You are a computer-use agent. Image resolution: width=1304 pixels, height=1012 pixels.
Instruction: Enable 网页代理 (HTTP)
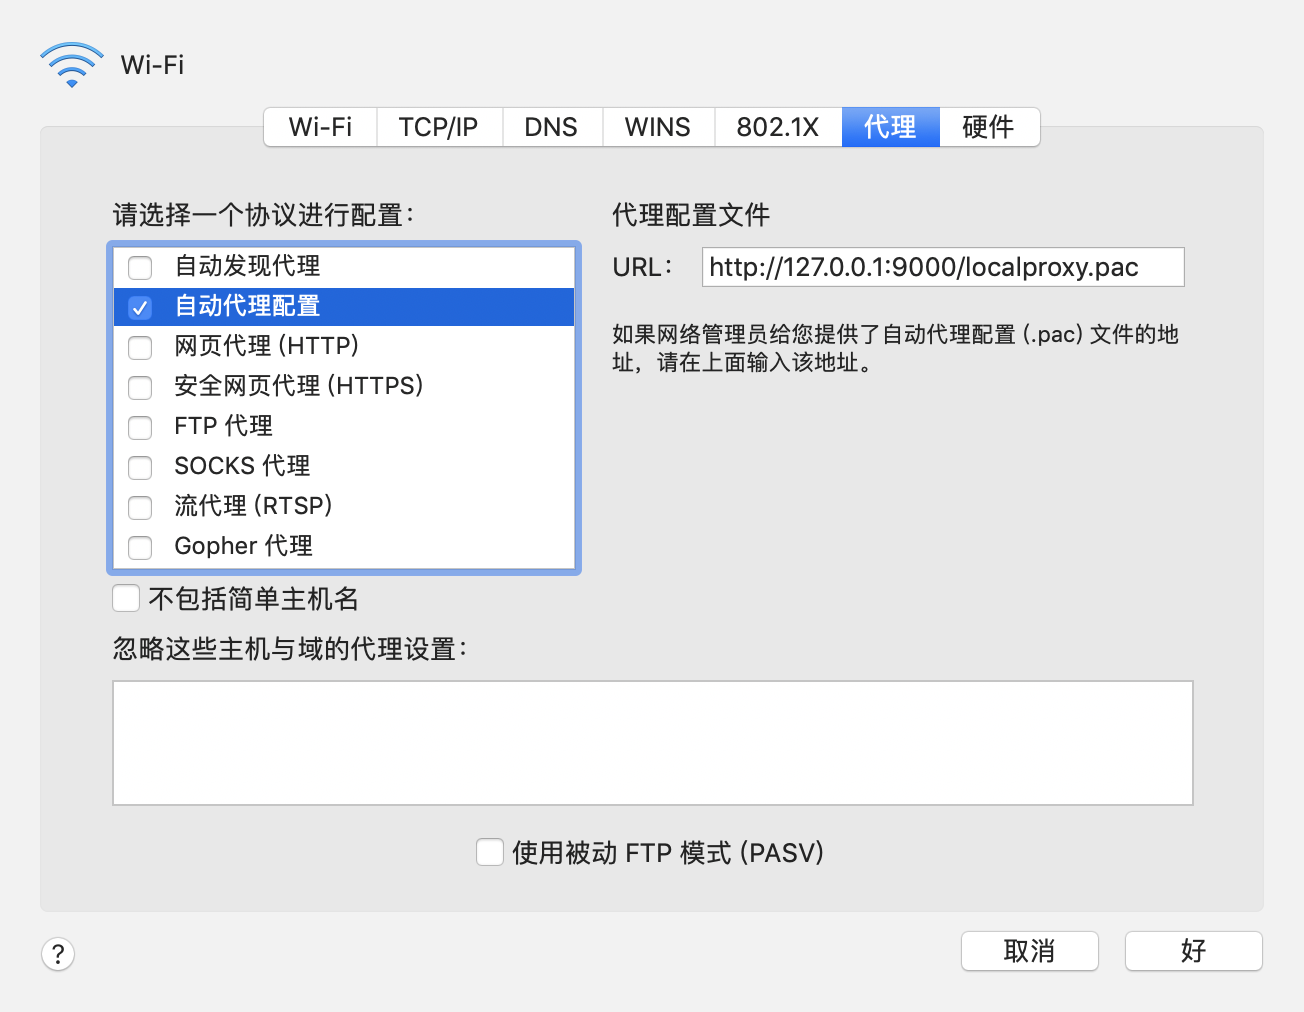[139, 347]
